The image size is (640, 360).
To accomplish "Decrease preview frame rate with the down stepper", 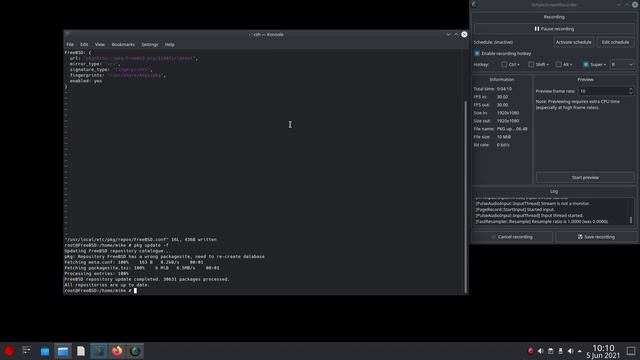I will point(631,93).
